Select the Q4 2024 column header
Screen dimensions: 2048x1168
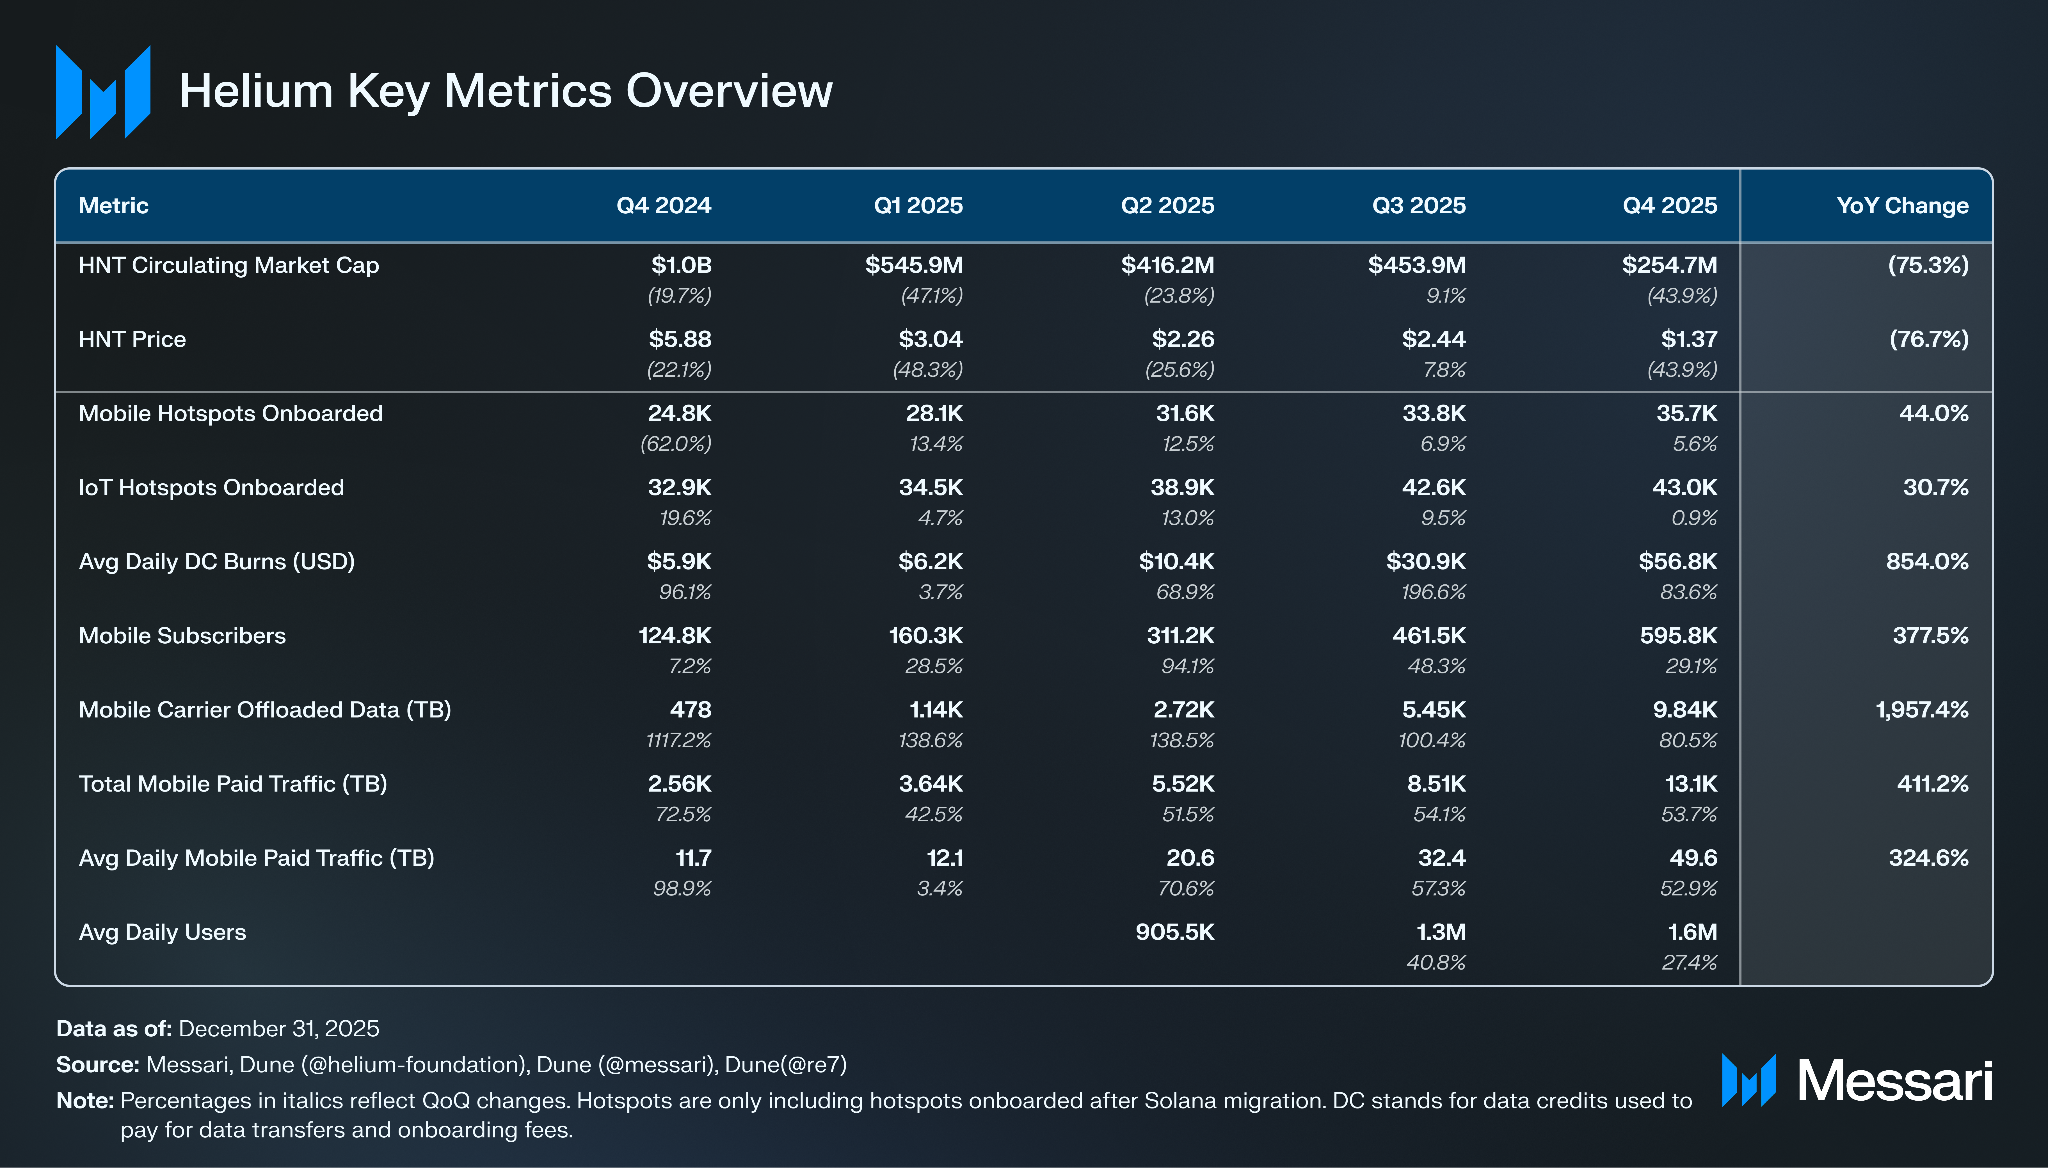pyautogui.click(x=663, y=206)
